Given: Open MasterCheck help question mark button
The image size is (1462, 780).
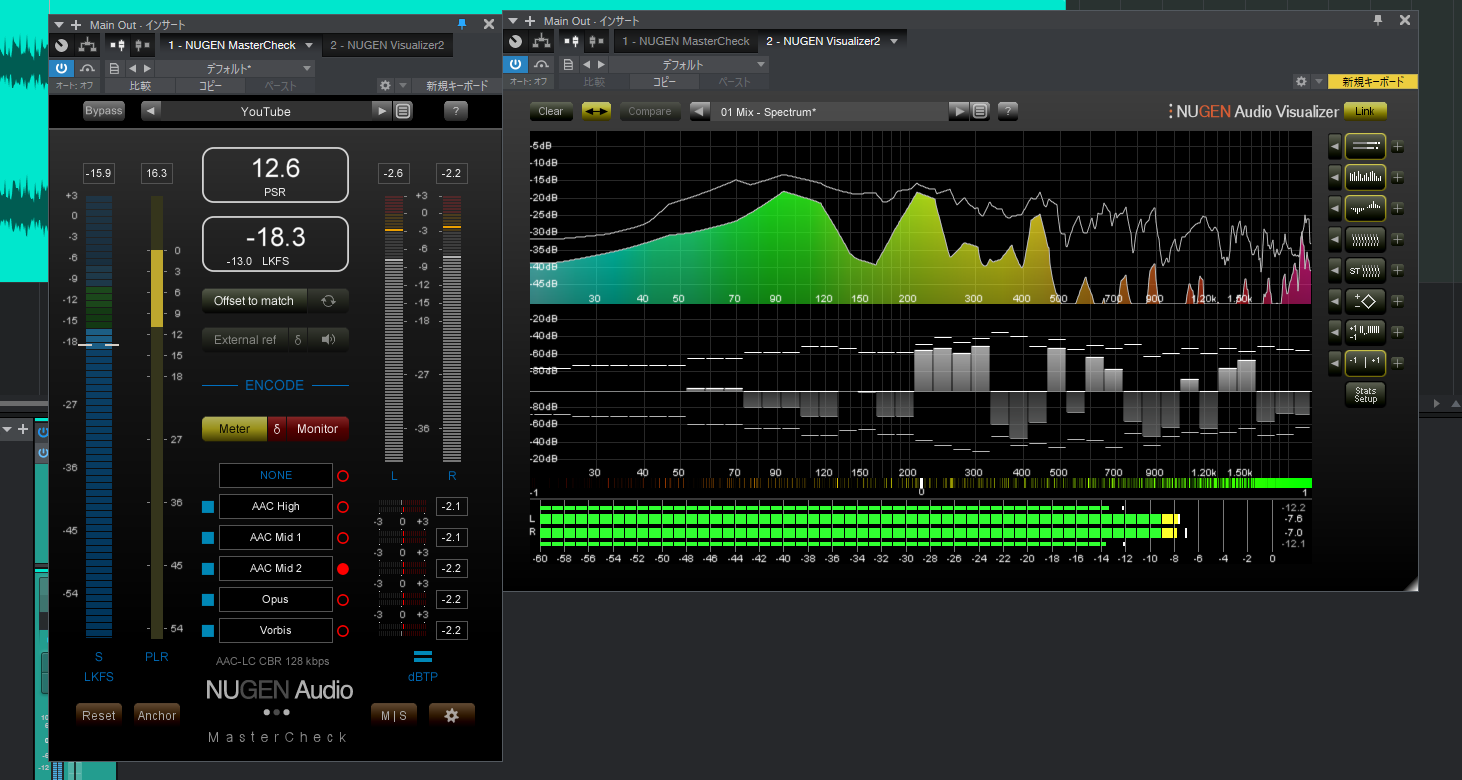Looking at the screenshot, I should click(455, 111).
